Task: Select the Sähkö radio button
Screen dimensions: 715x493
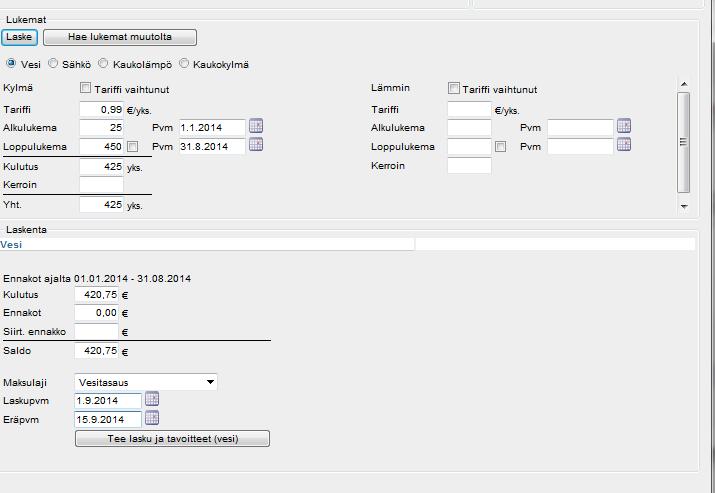Action: pos(53,63)
